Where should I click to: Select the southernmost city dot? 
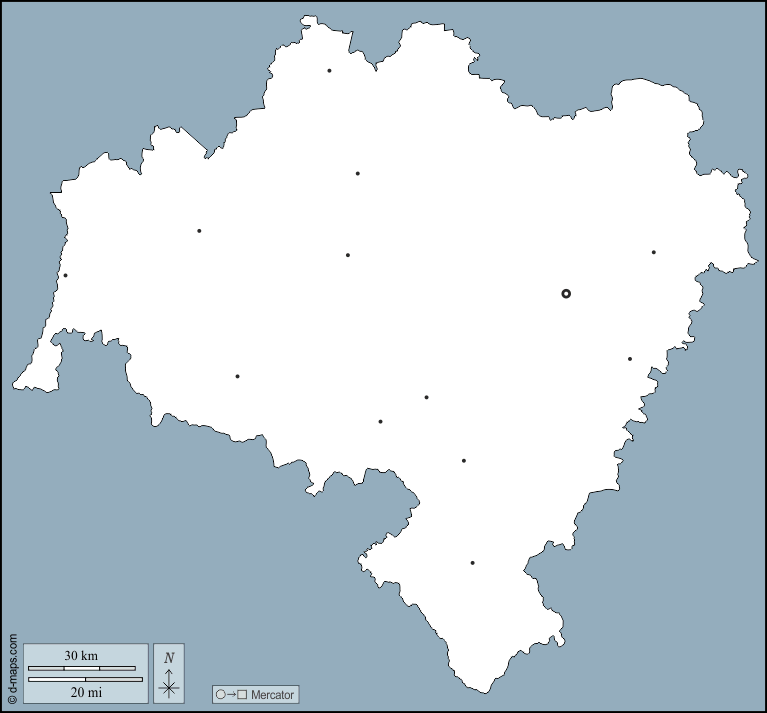[473, 563]
